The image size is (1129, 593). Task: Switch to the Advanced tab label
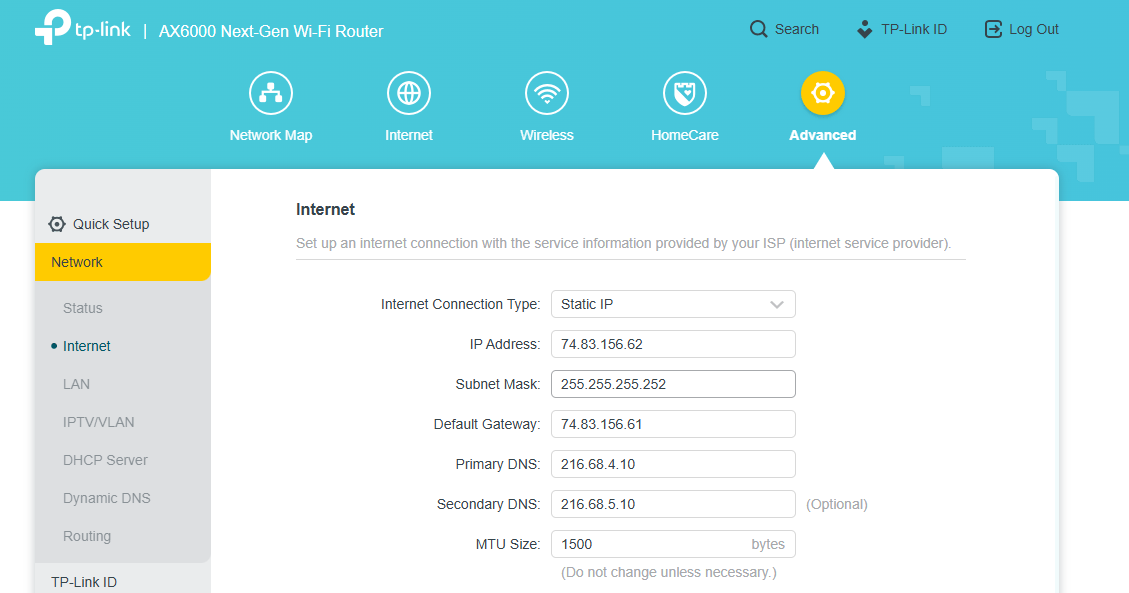coord(823,135)
